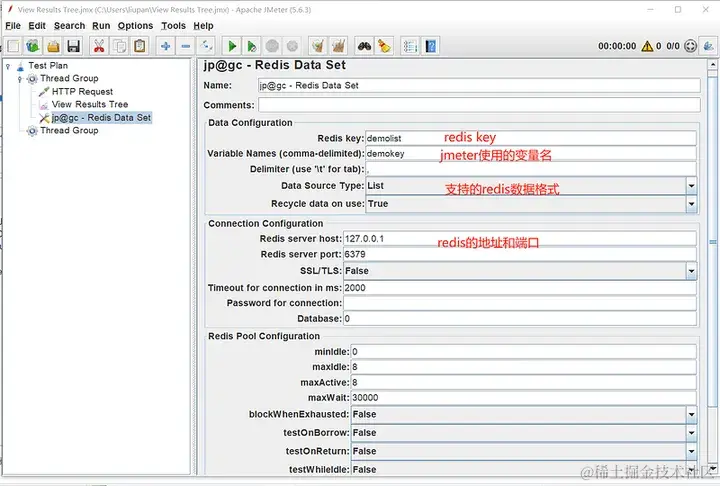This screenshot has width=720, height=486.
Task: Click the gray Stop test icon
Action: [272, 46]
